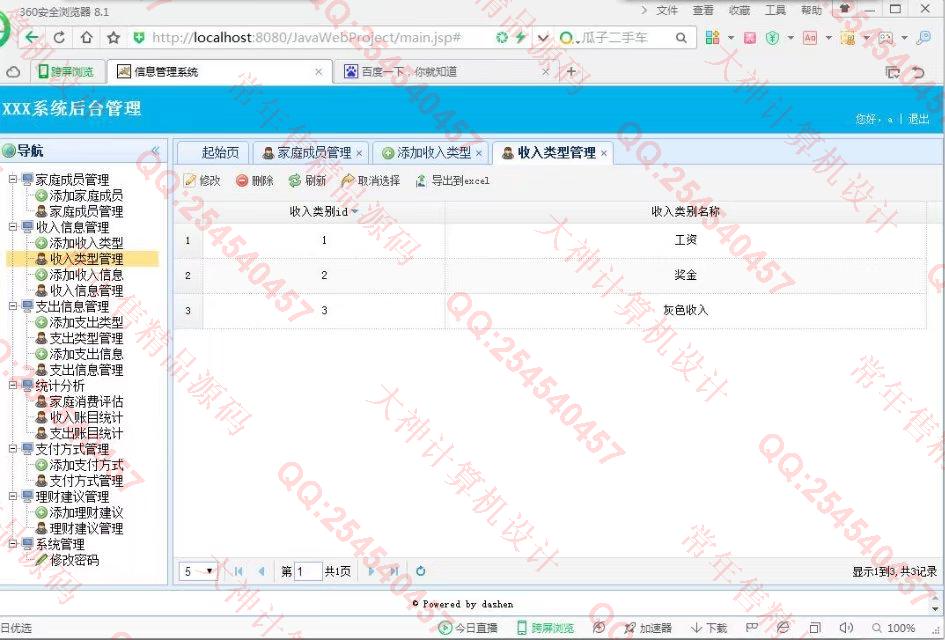Open the page size dropdown showing 5
Screen dimensions: 945x640
click(198, 571)
